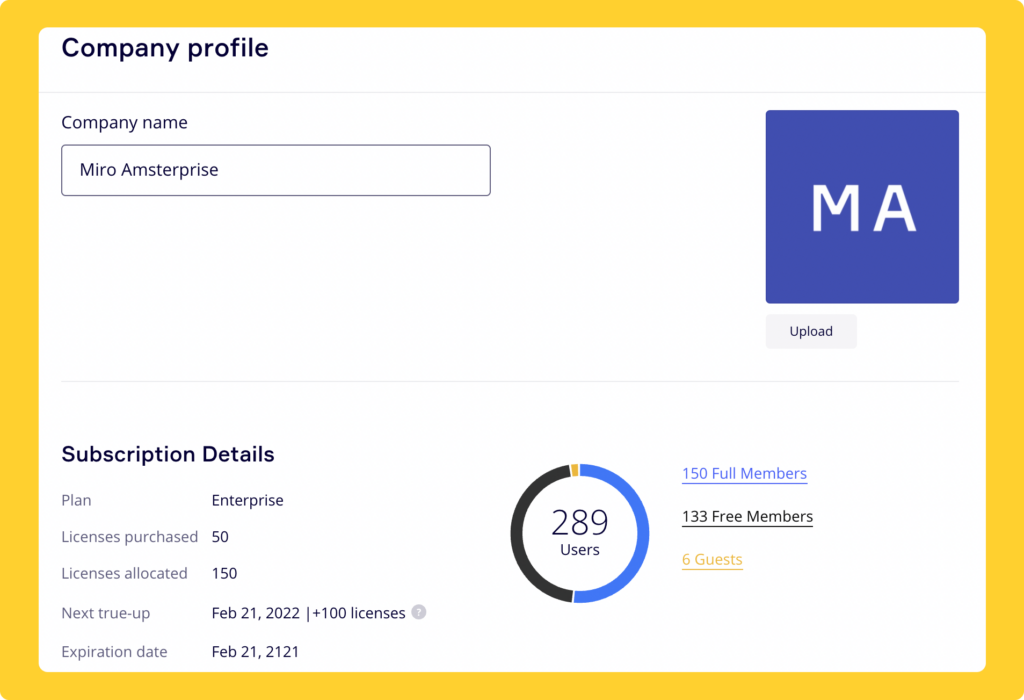Open the 150 Full Members link
Viewport: 1024px width, 700px height.
[x=744, y=474]
